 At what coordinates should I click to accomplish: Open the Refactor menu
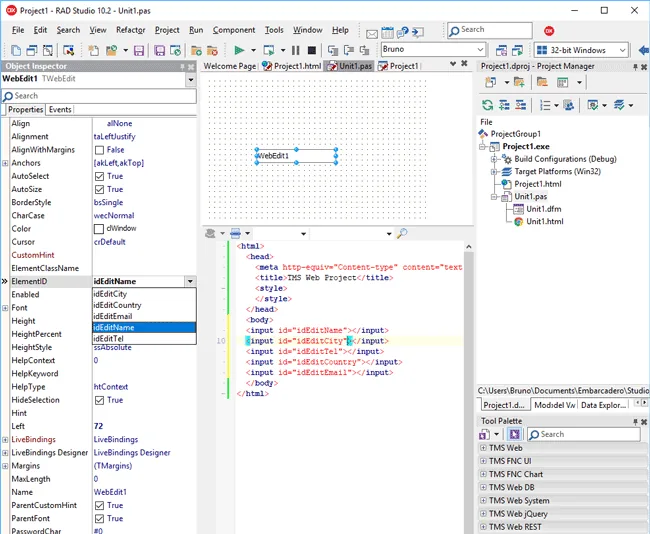point(131,30)
